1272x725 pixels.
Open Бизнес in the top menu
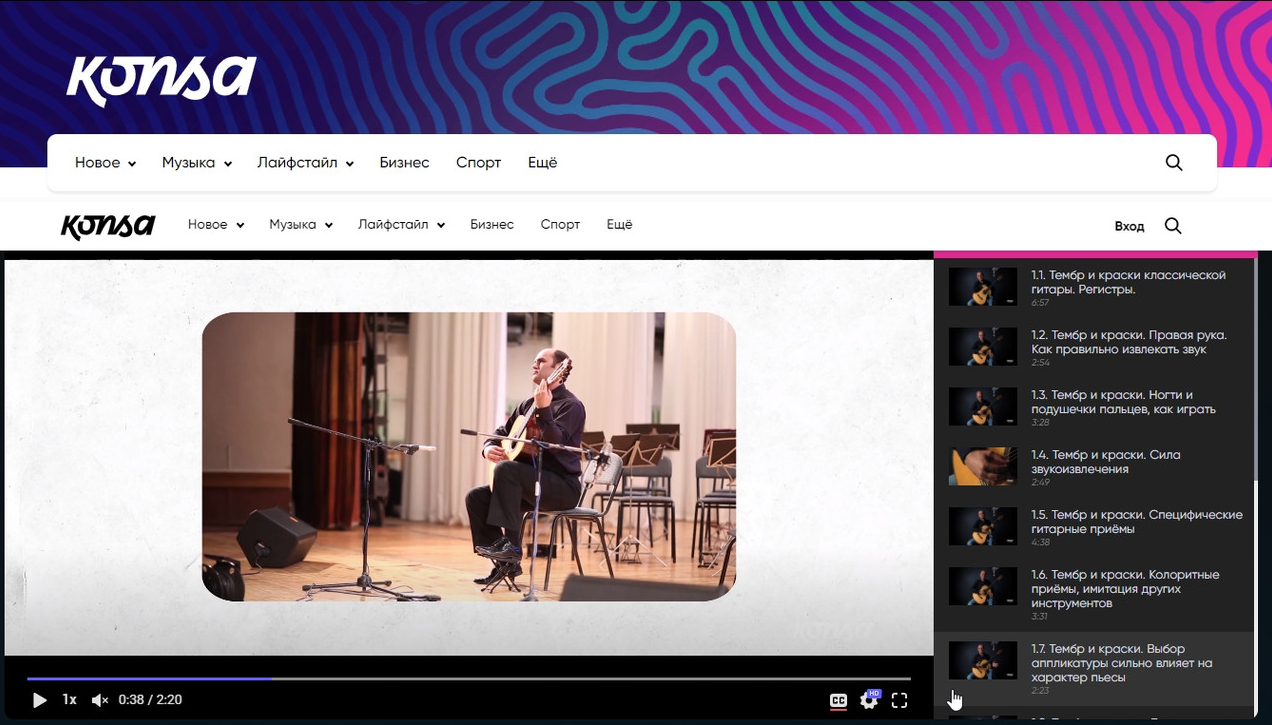(404, 163)
